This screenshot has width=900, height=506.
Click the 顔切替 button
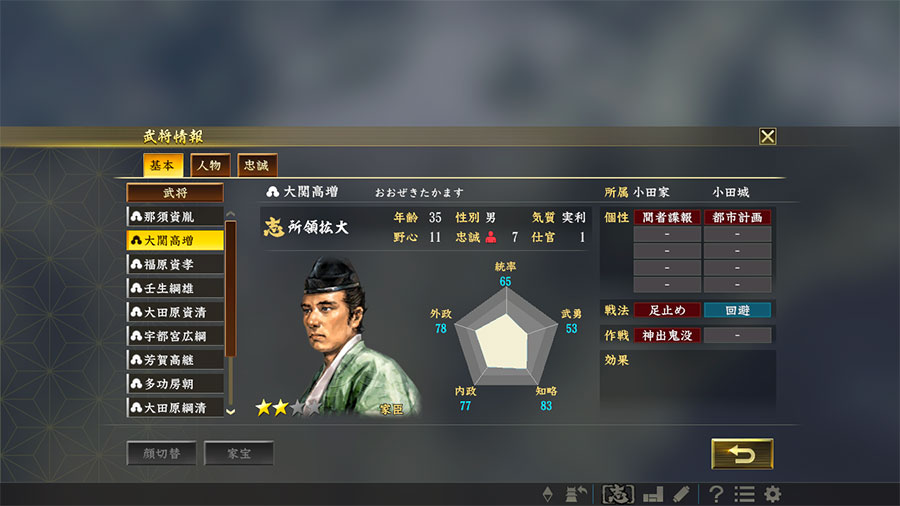[162, 453]
